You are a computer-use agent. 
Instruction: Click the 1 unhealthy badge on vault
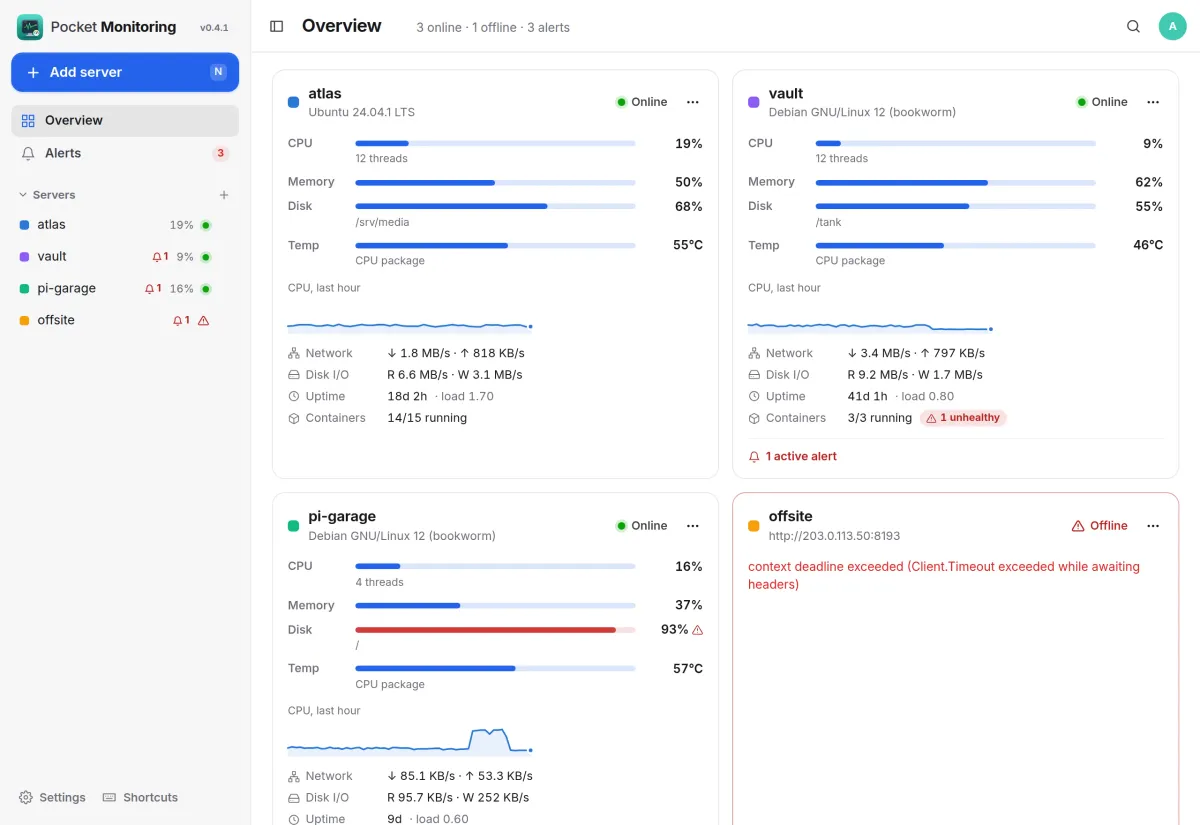[x=963, y=418]
